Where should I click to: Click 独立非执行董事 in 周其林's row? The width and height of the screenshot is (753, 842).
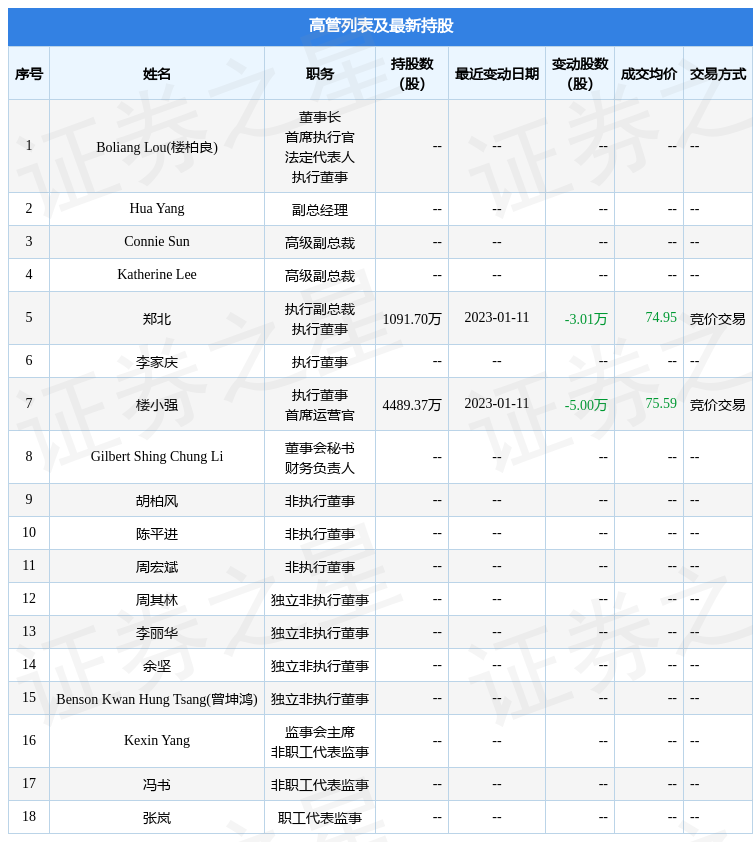(320, 600)
